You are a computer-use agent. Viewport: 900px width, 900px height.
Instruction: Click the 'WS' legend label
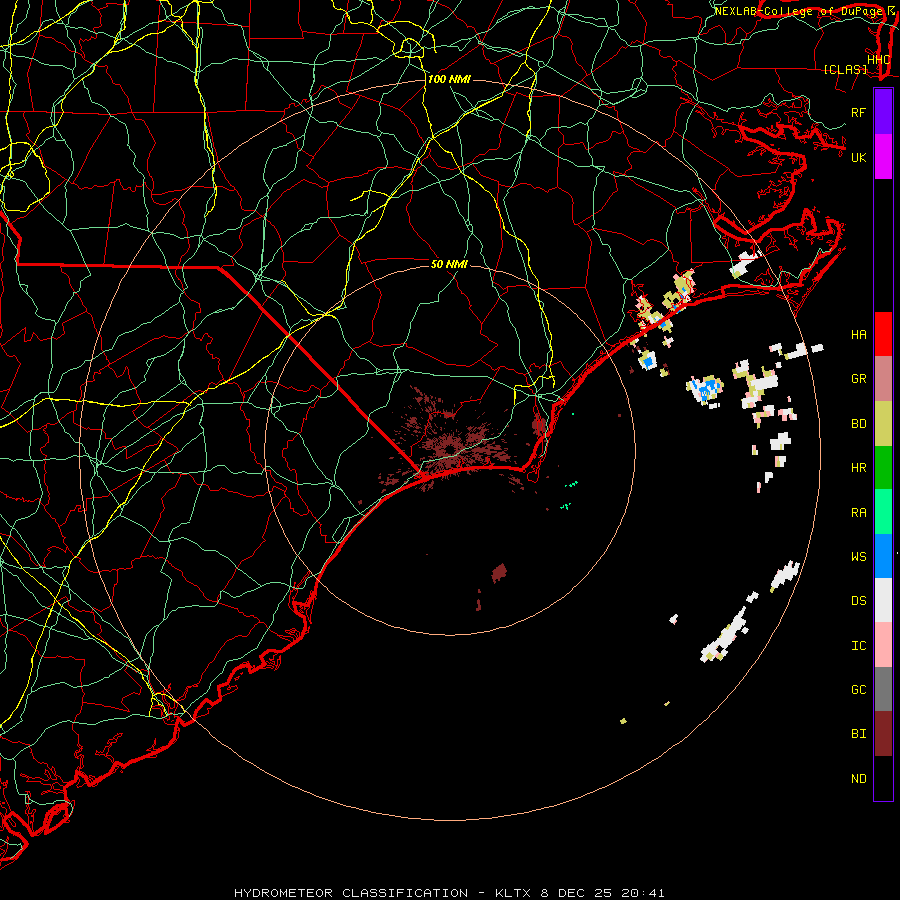pos(858,557)
